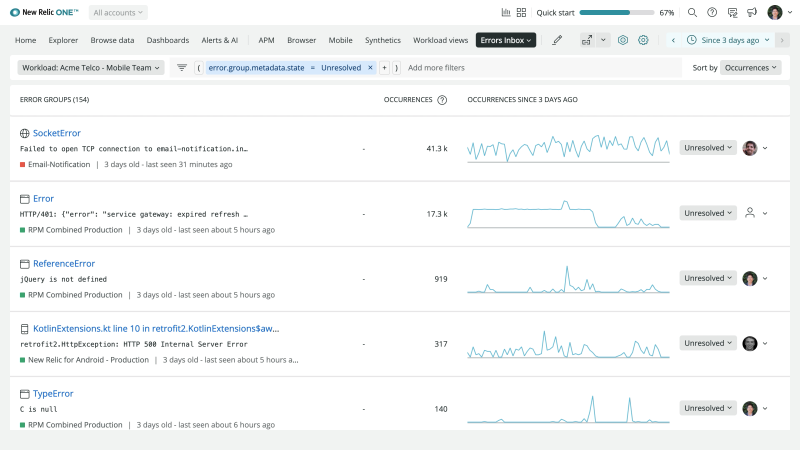
Task: Open the user profile avatar menu
Action: tap(774, 12)
